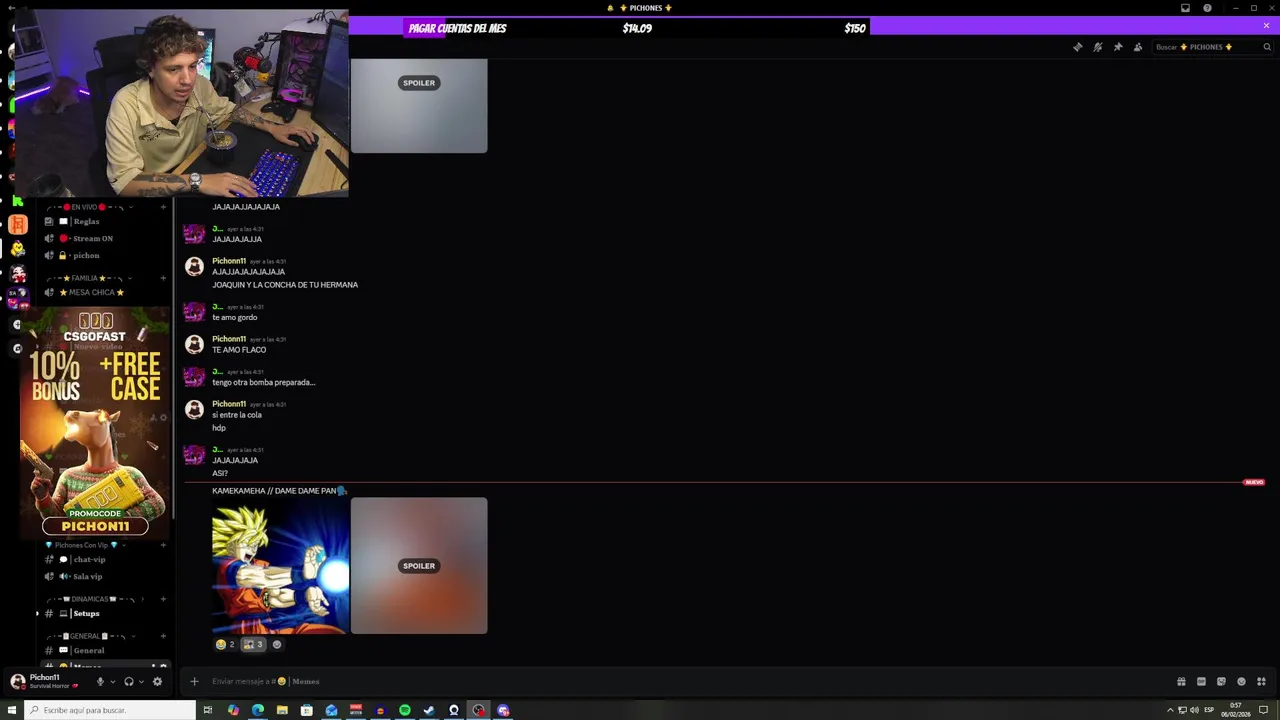Screen dimensions: 1280x720
Task: Focus the Buscar PICHONES search field
Action: click(1213, 47)
